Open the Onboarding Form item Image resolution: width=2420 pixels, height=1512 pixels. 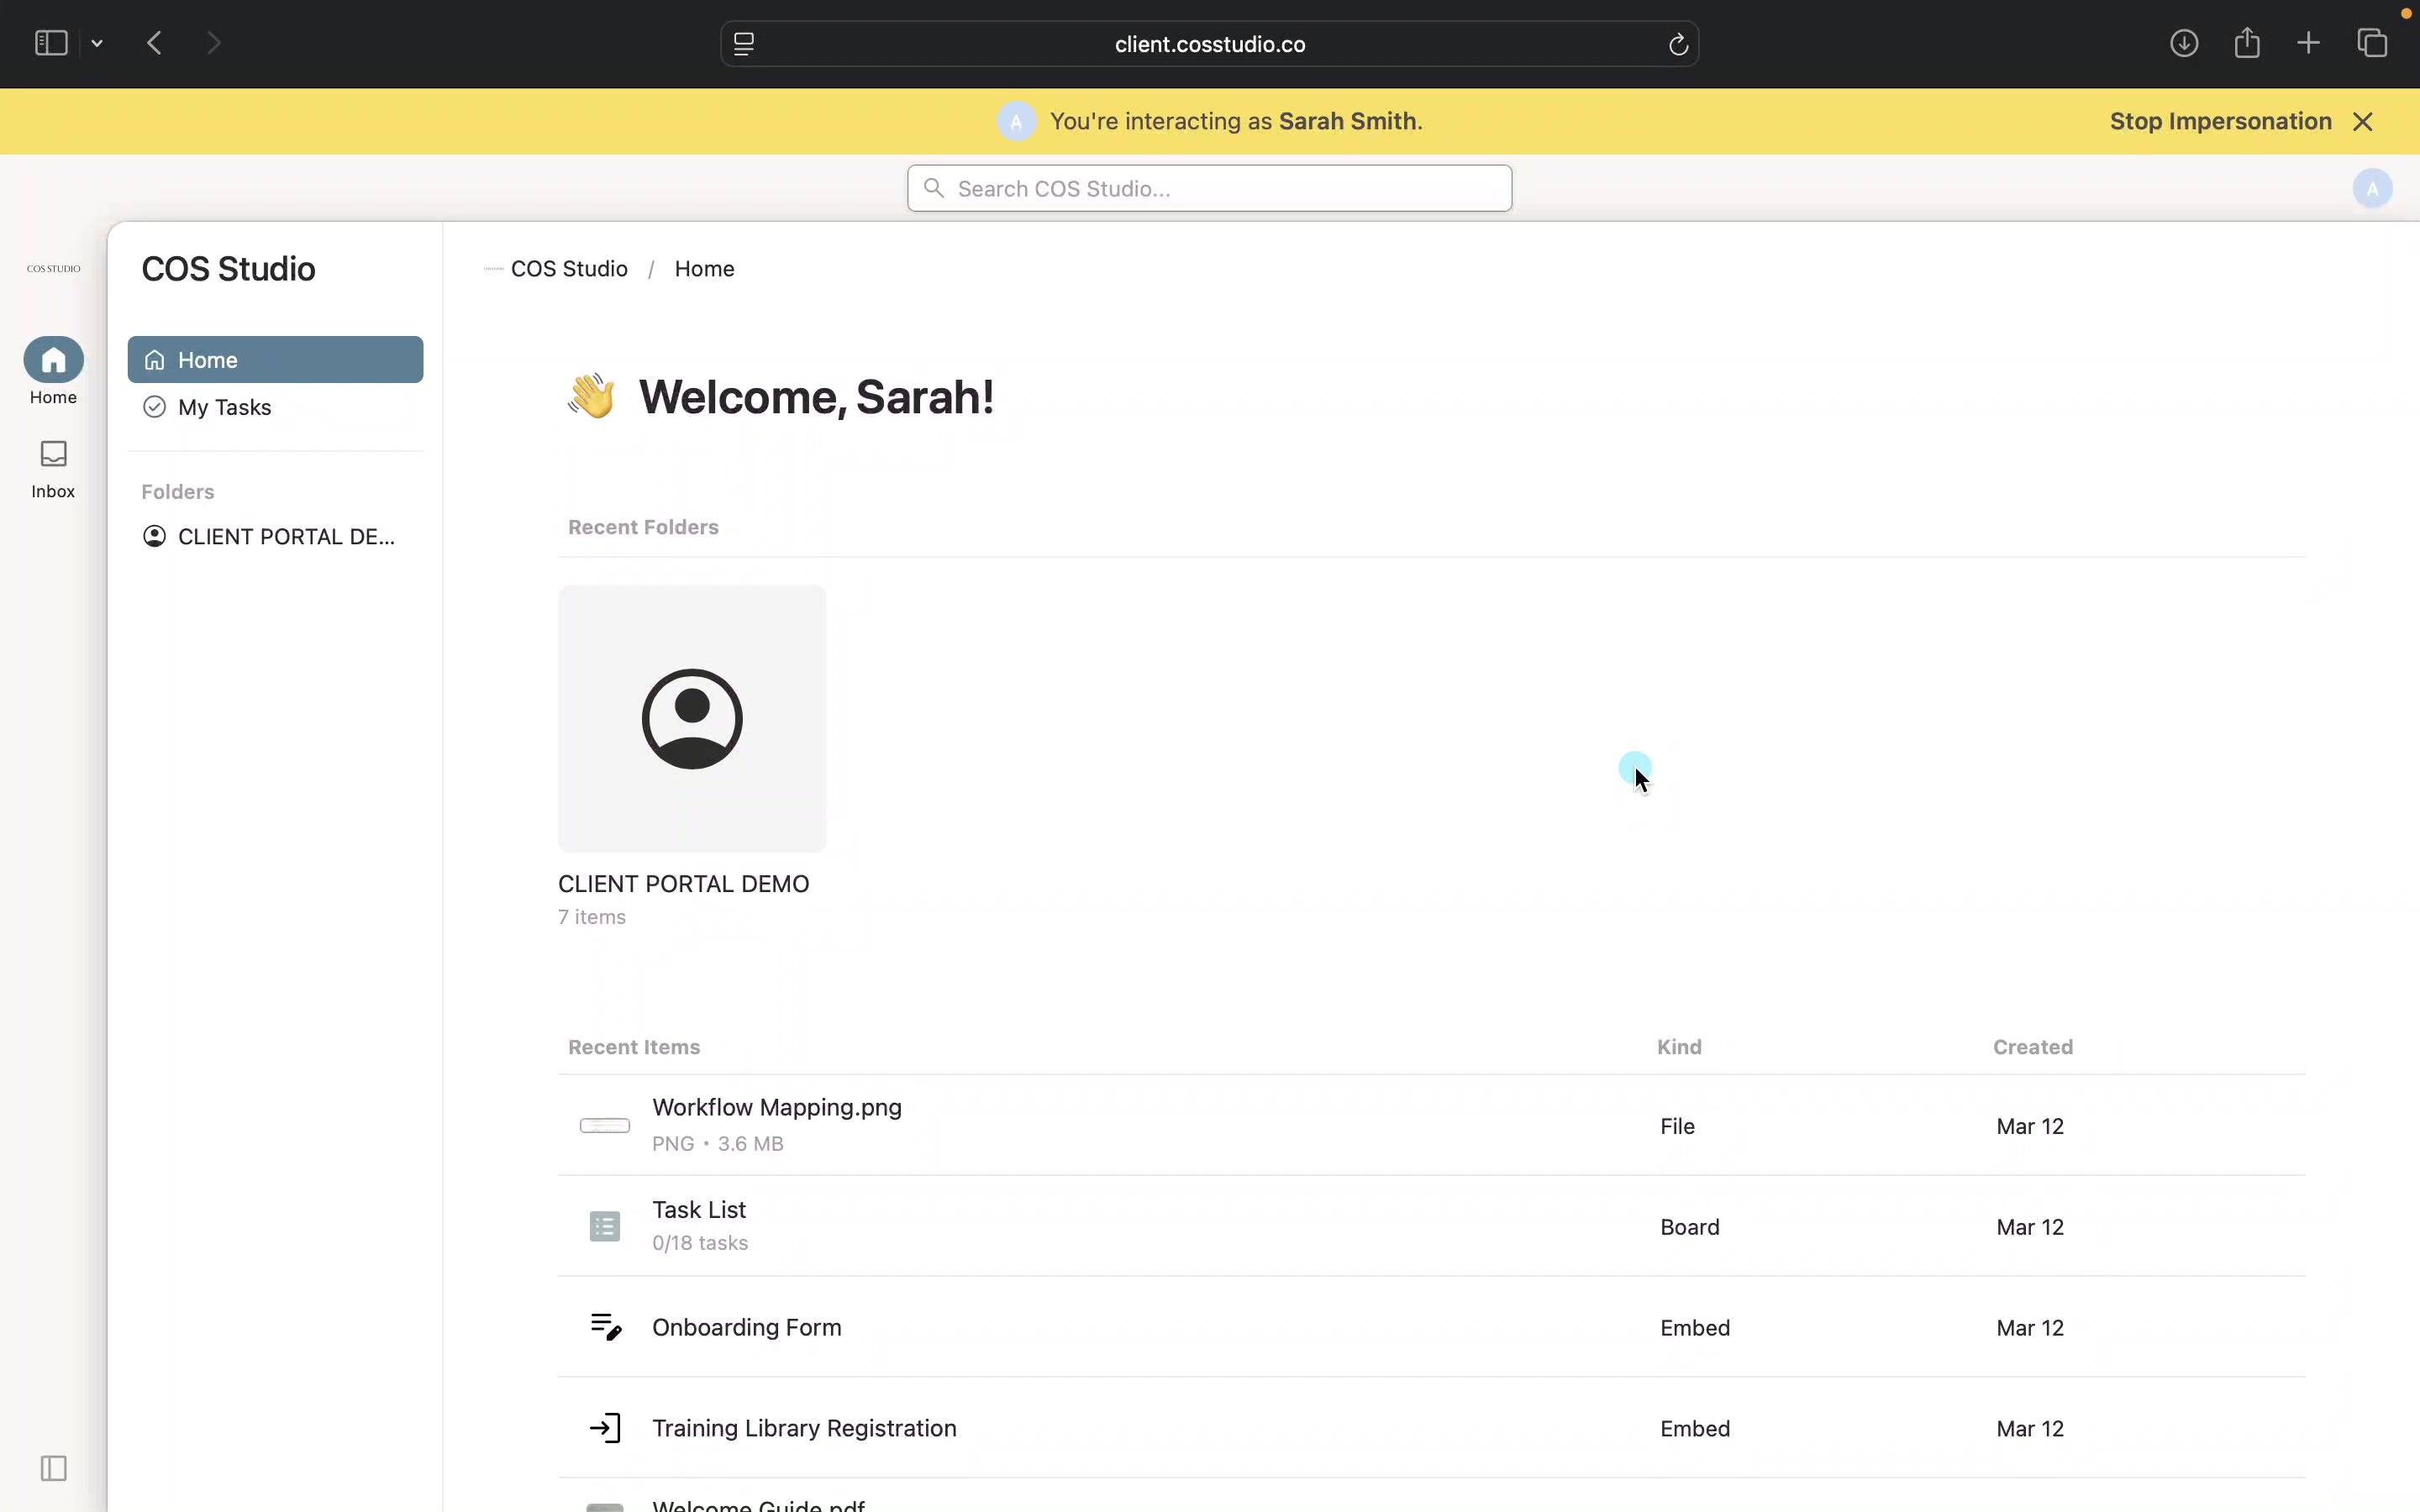coord(746,1327)
